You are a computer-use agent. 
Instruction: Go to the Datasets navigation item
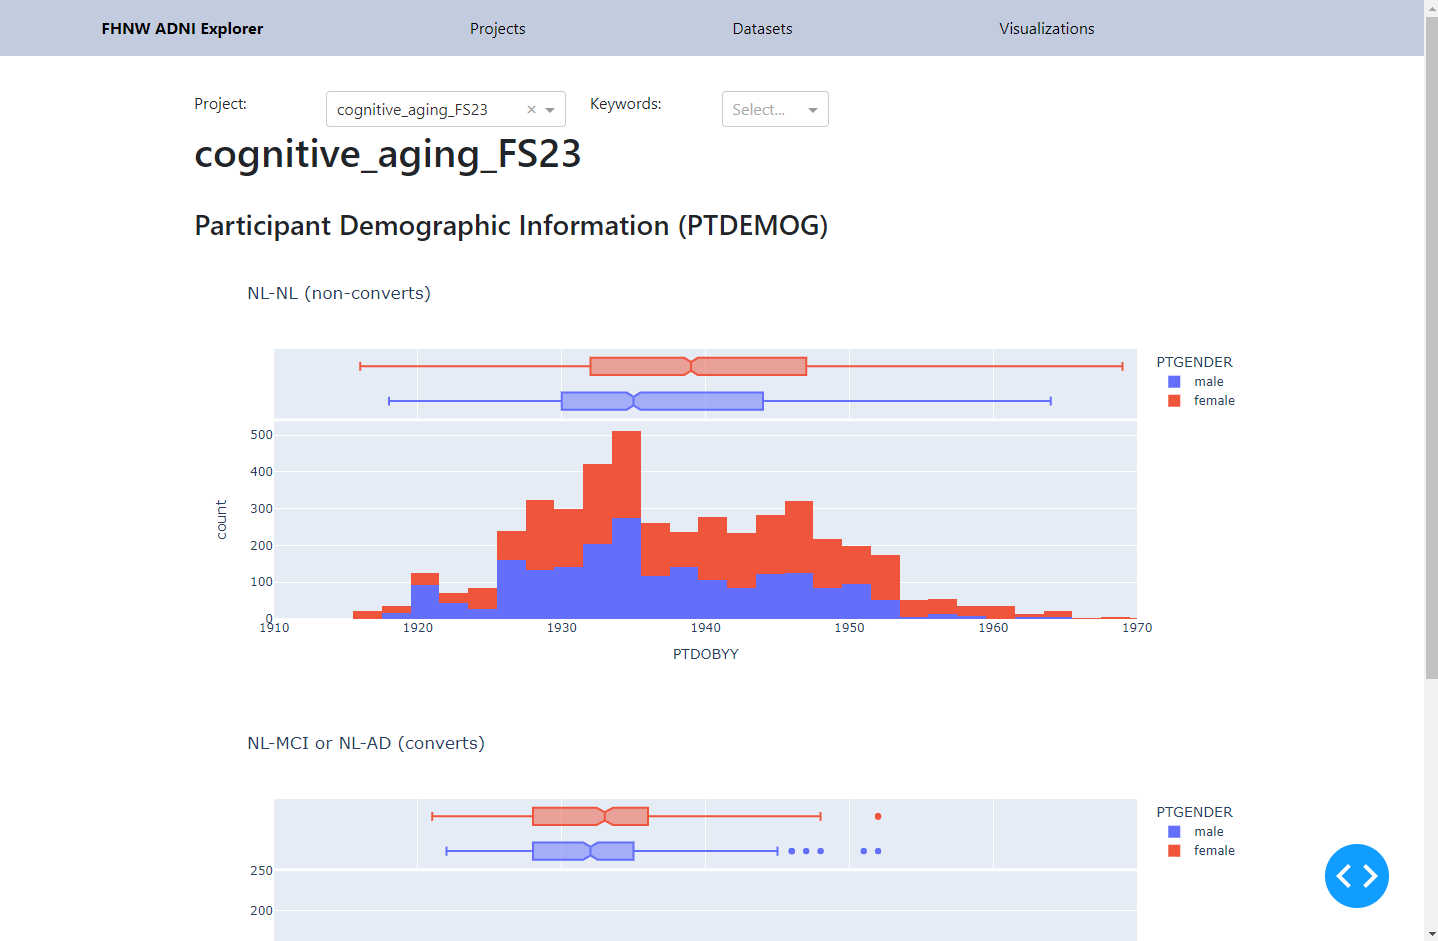click(762, 28)
